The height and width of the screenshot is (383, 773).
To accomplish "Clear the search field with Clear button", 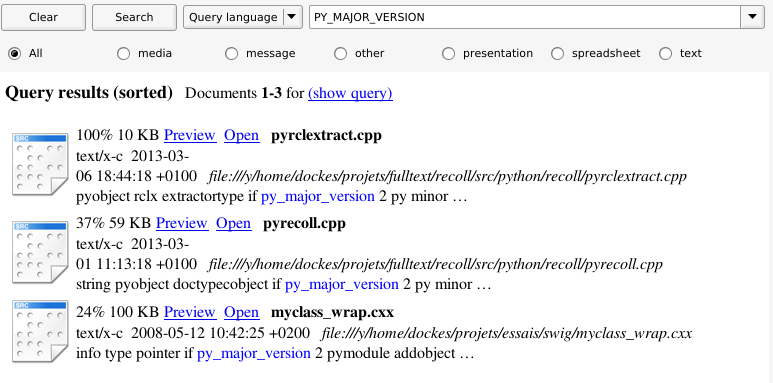I will [x=43, y=17].
